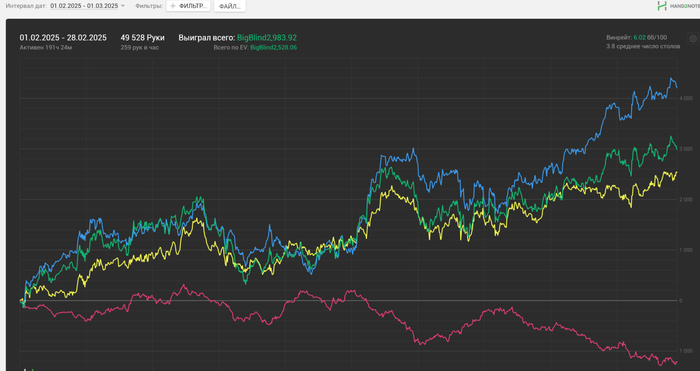
Task: Click the 259 рук в час text
Action: point(140,47)
